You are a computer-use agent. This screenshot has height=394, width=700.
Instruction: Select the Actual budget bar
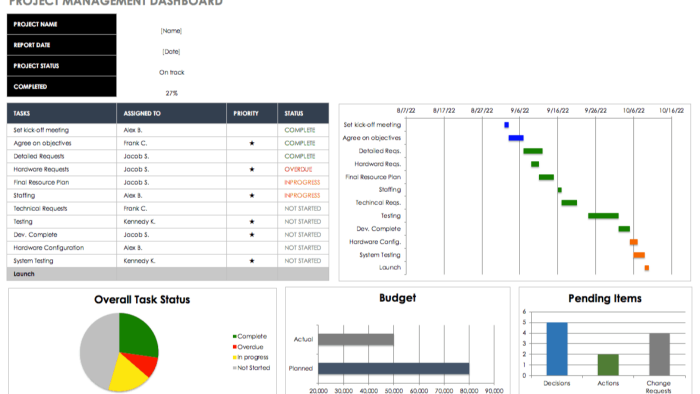point(356,340)
